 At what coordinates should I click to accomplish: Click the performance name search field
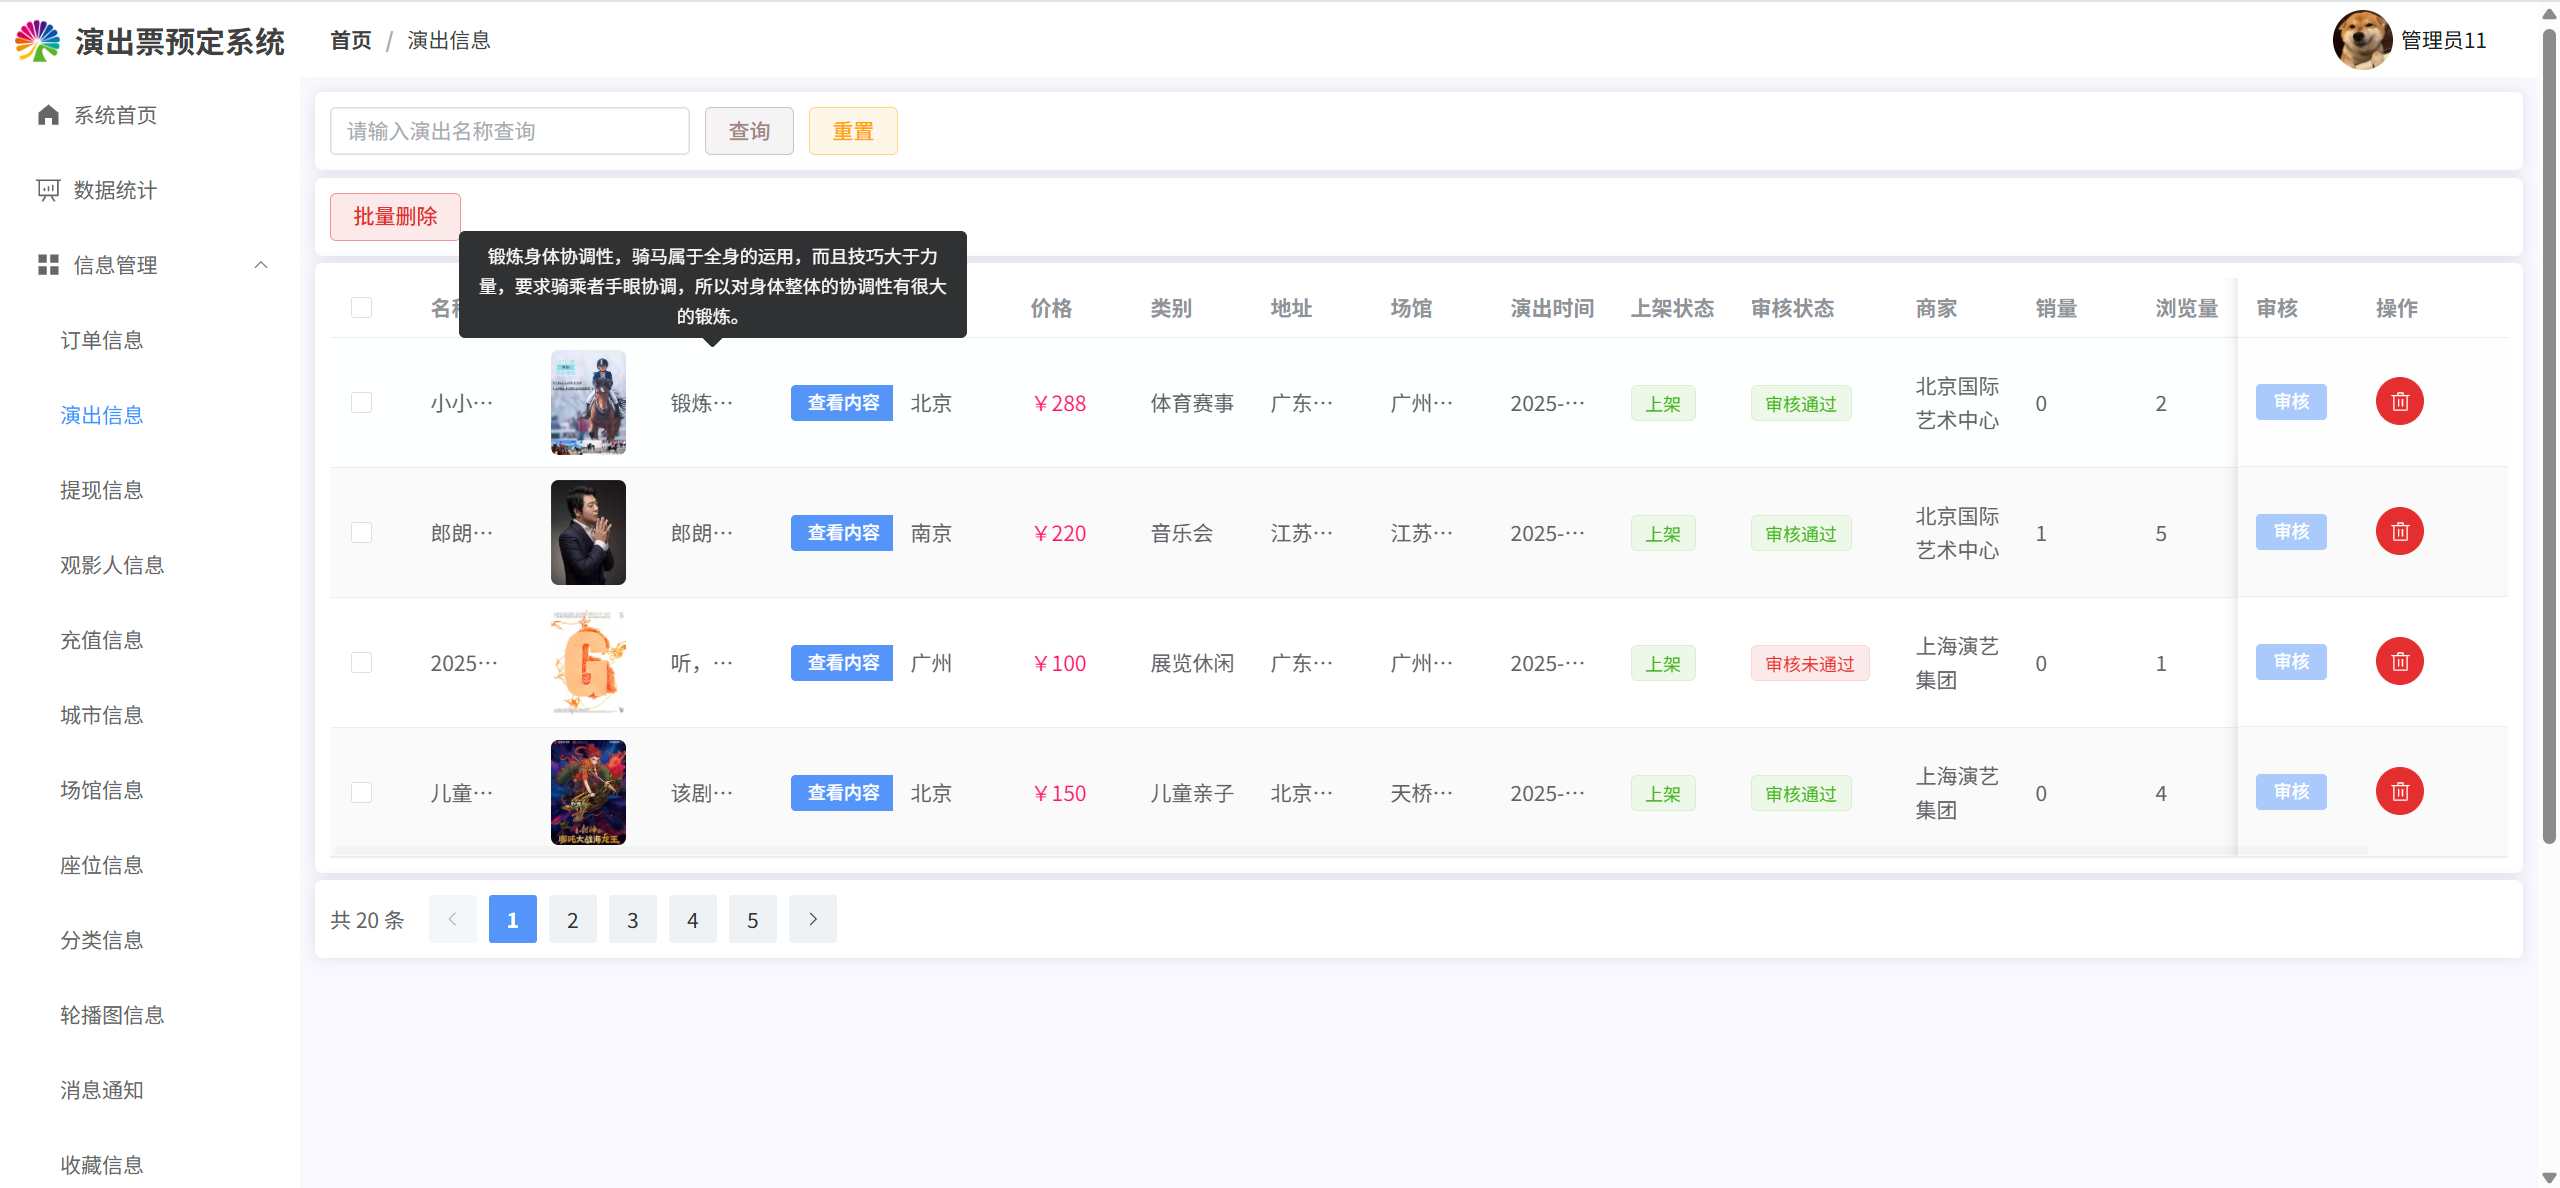509,131
